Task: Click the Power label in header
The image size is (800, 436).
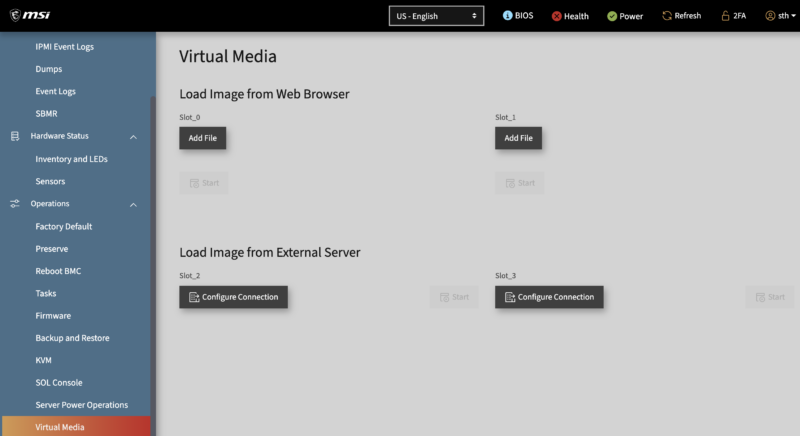Action: coord(631,16)
